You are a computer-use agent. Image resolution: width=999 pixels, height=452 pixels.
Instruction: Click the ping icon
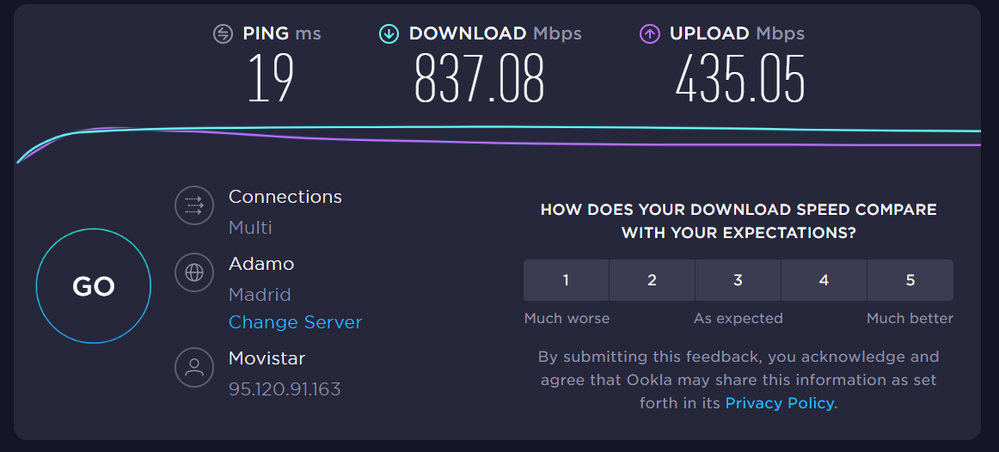pos(223,34)
